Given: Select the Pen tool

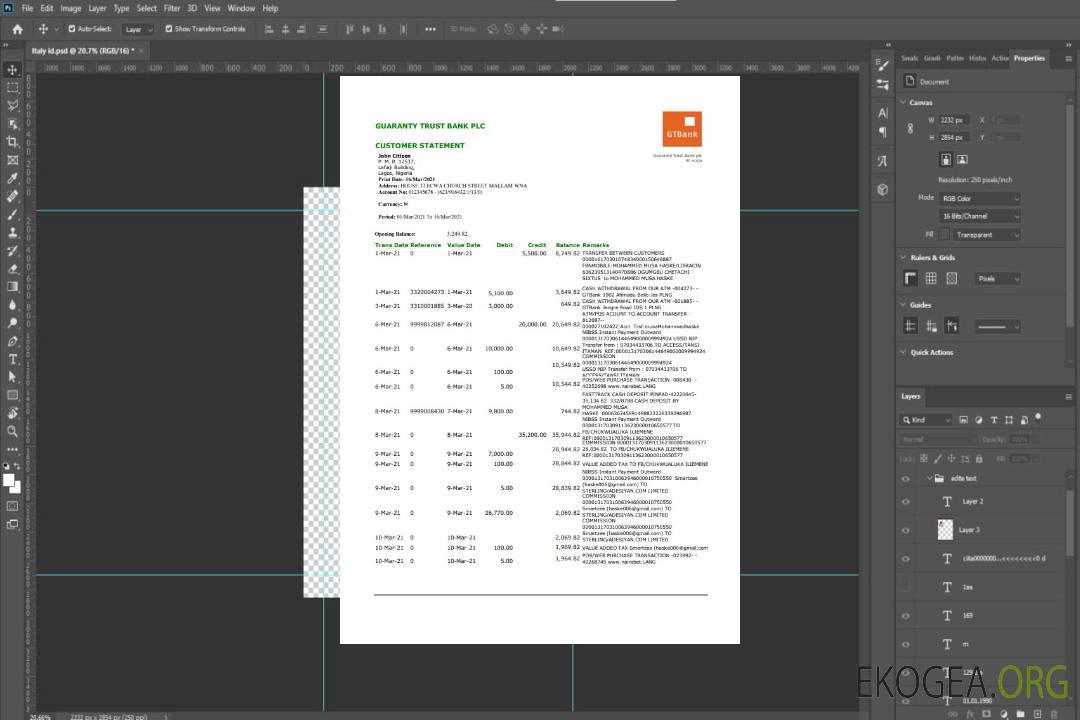Looking at the screenshot, I should [x=12, y=341].
